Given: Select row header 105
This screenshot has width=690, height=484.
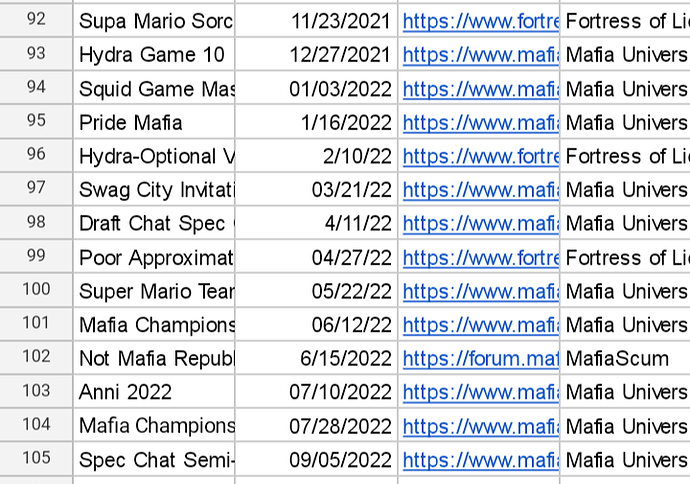Looking at the screenshot, I should 36,458.
